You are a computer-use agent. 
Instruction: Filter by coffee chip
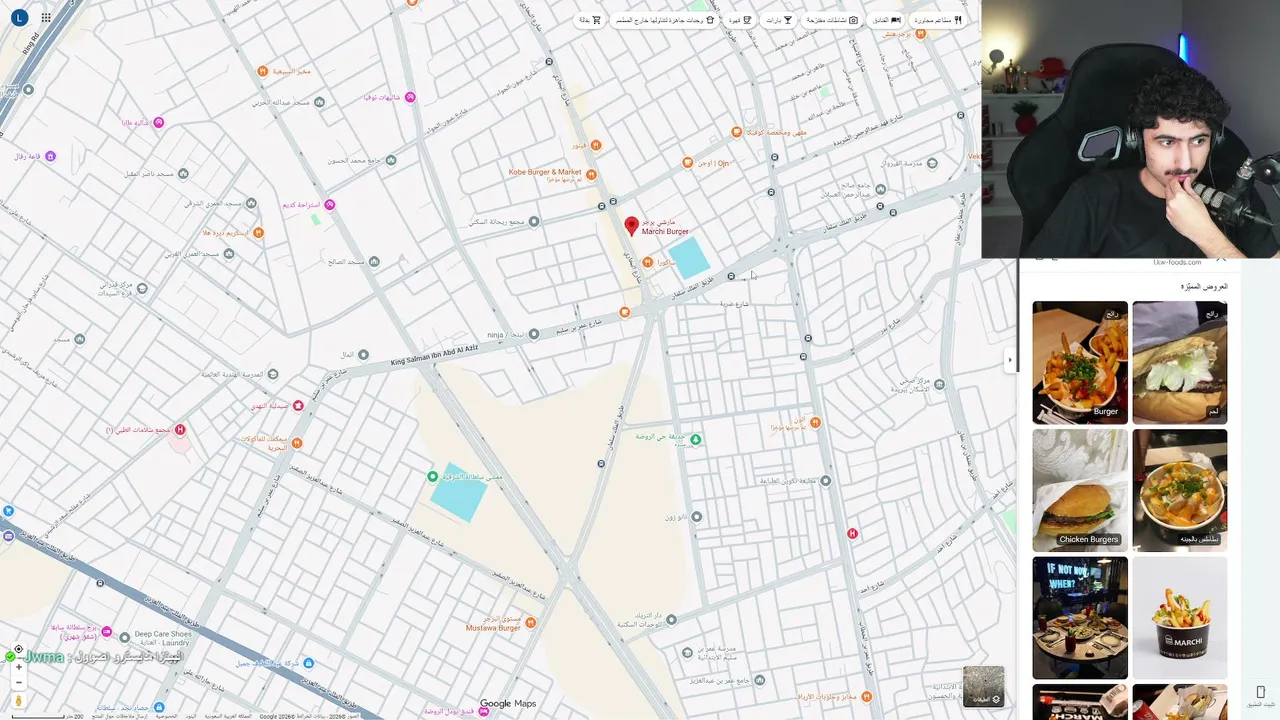740,20
